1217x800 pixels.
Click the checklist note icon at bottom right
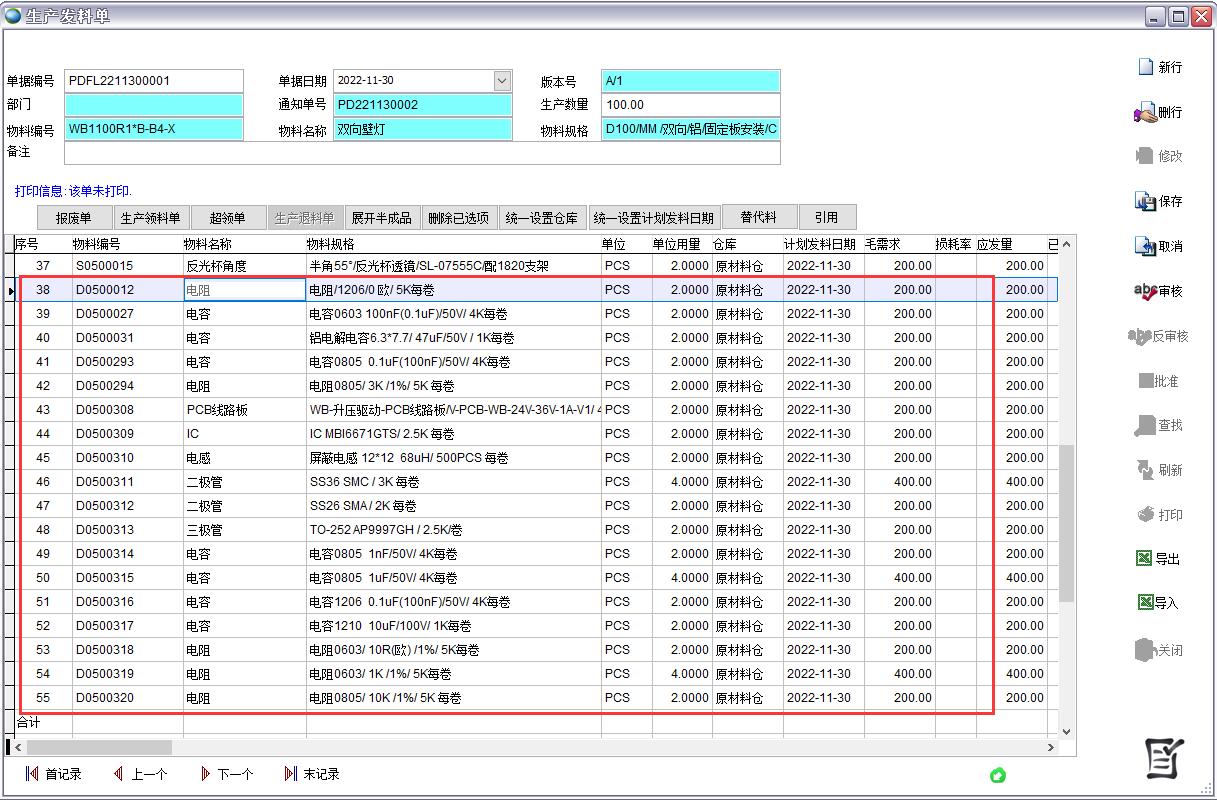click(x=1164, y=759)
